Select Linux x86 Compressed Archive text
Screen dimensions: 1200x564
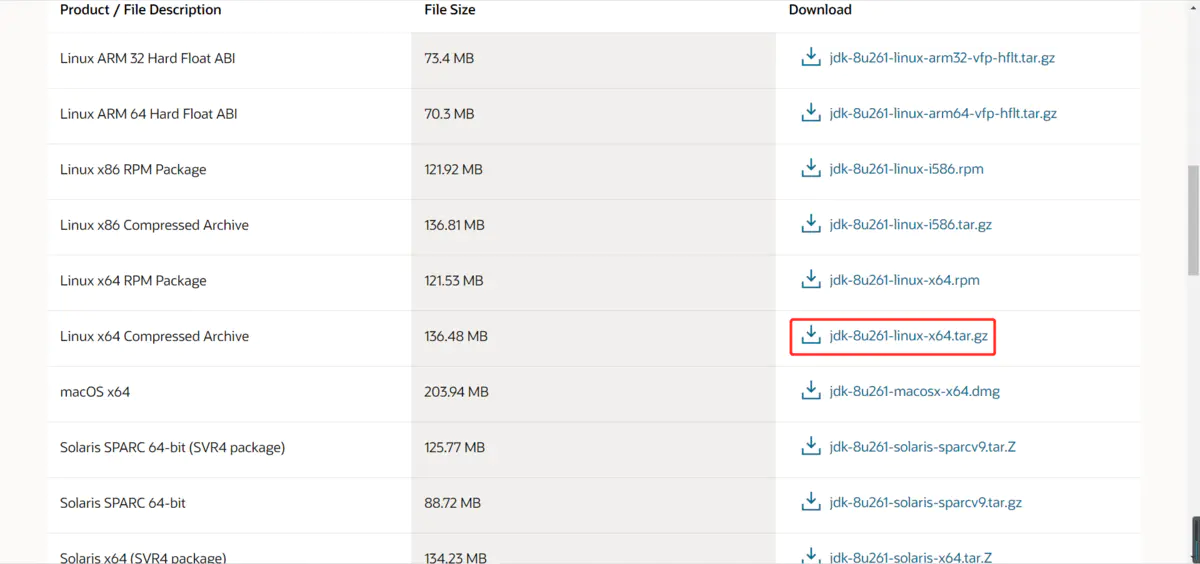point(154,225)
